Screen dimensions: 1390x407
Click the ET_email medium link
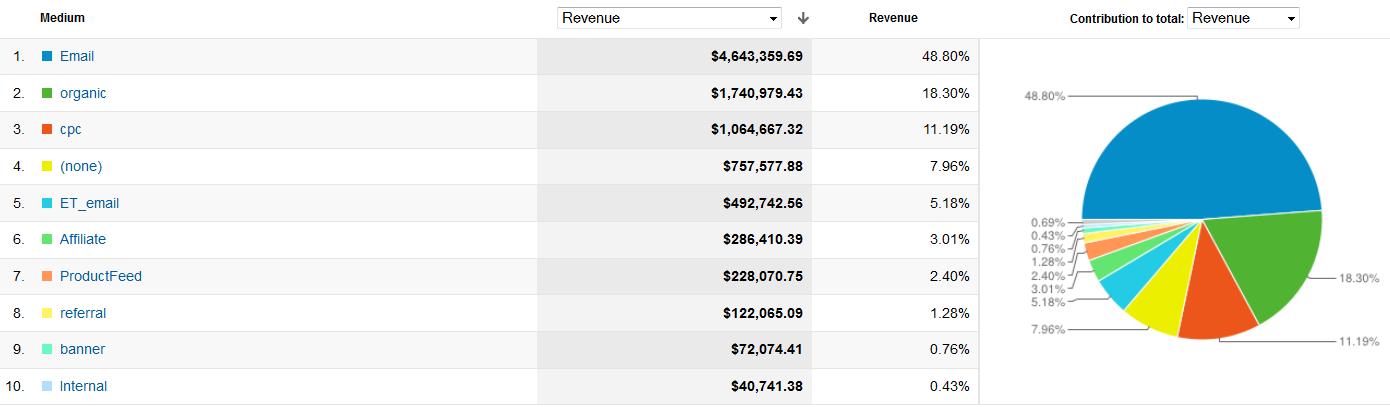pyautogui.click(x=89, y=203)
